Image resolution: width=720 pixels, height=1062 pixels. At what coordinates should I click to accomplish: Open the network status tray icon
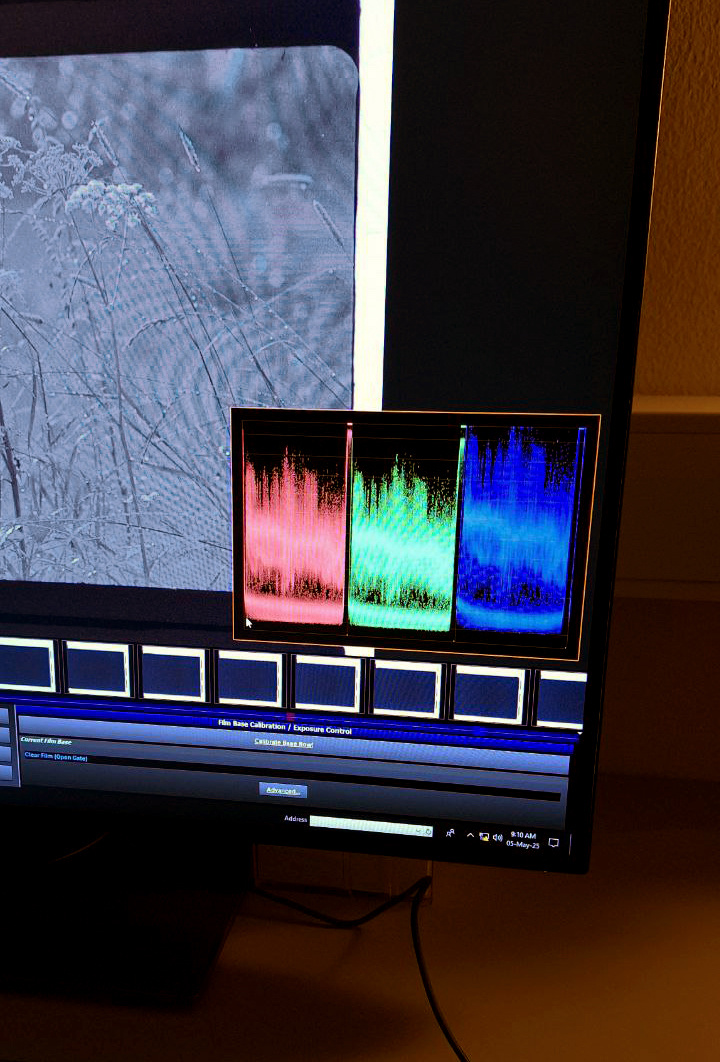pyautogui.click(x=484, y=837)
